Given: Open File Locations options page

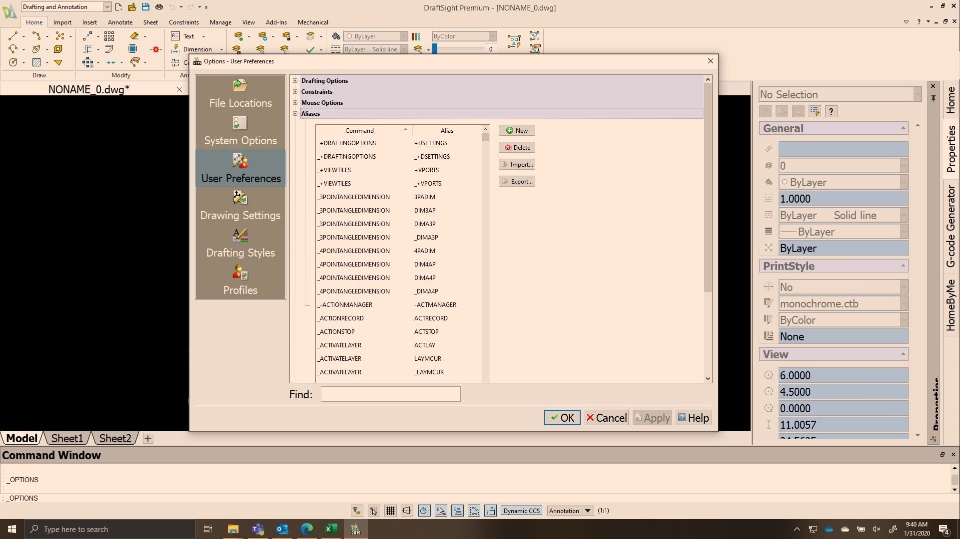Looking at the screenshot, I should [240, 94].
